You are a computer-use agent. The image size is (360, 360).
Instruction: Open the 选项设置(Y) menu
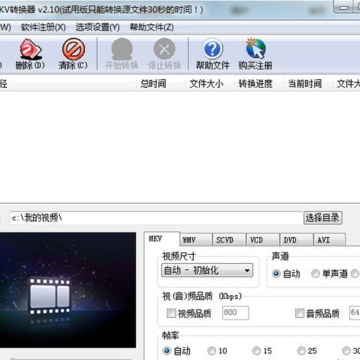pos(98,27)
